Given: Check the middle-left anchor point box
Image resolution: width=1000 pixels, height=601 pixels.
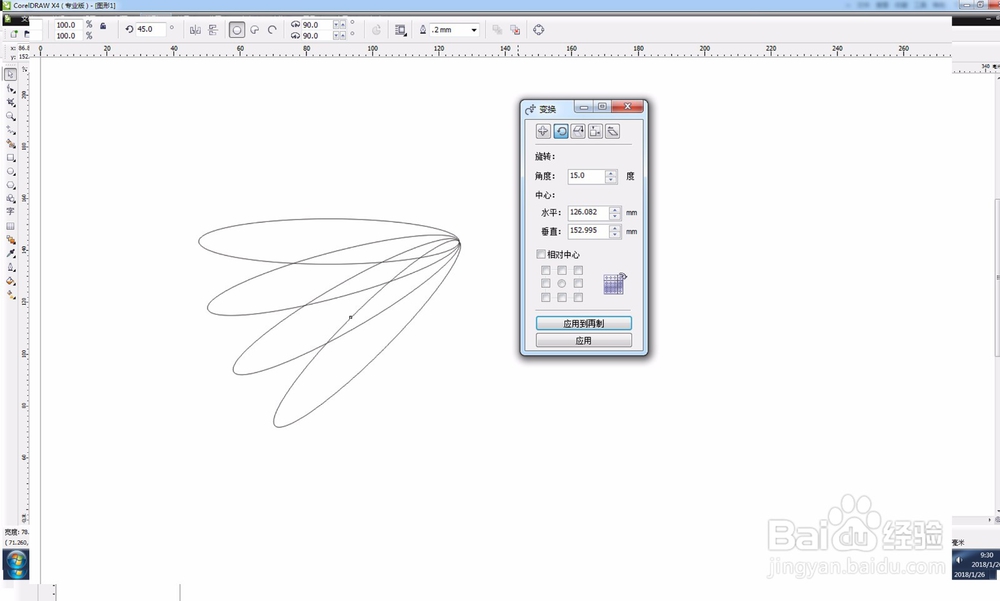Looking at the screenshot, I should pos(546,283).
